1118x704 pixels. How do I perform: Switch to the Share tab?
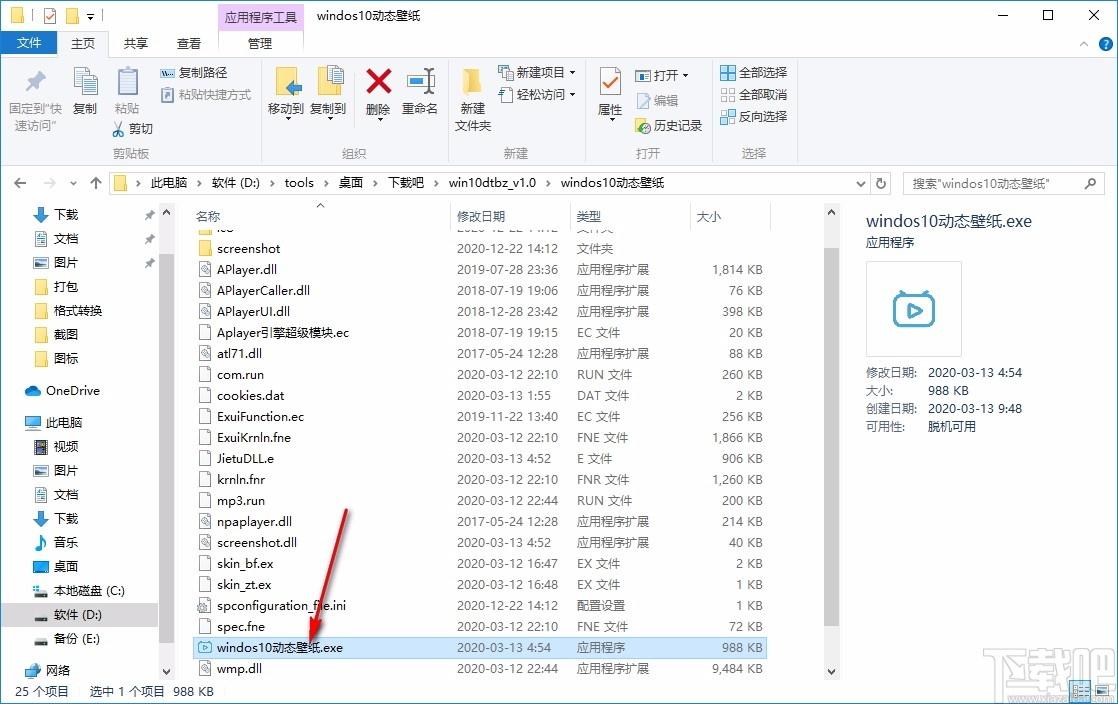(x=135, y=44)
